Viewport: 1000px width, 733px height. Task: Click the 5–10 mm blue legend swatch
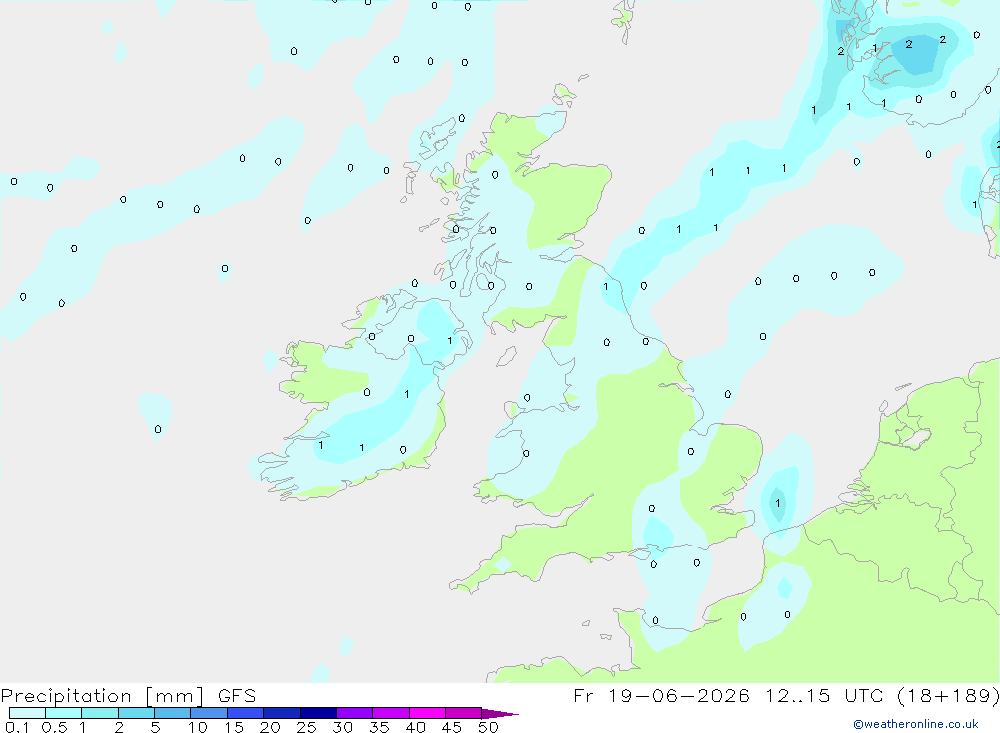tap(173, 713)
